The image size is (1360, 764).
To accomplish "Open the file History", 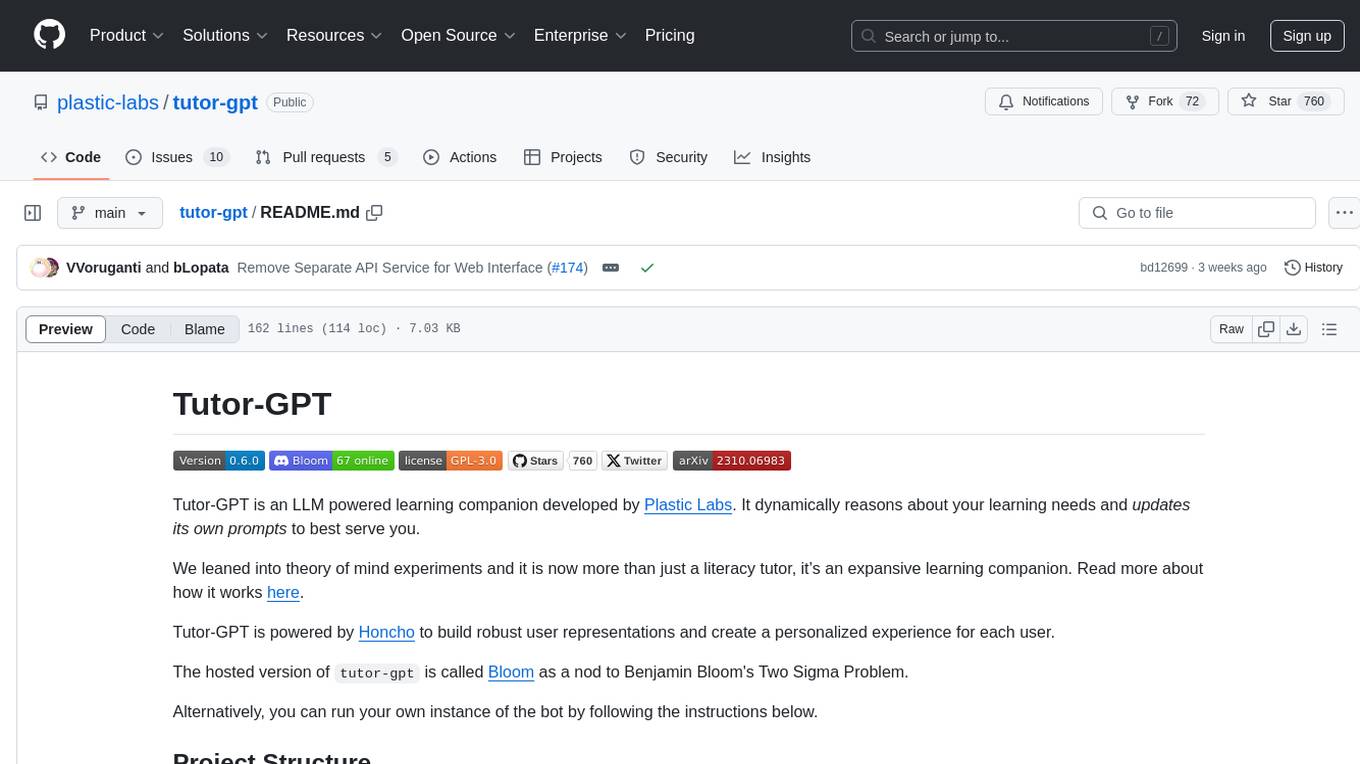I will pos(1313,268).
